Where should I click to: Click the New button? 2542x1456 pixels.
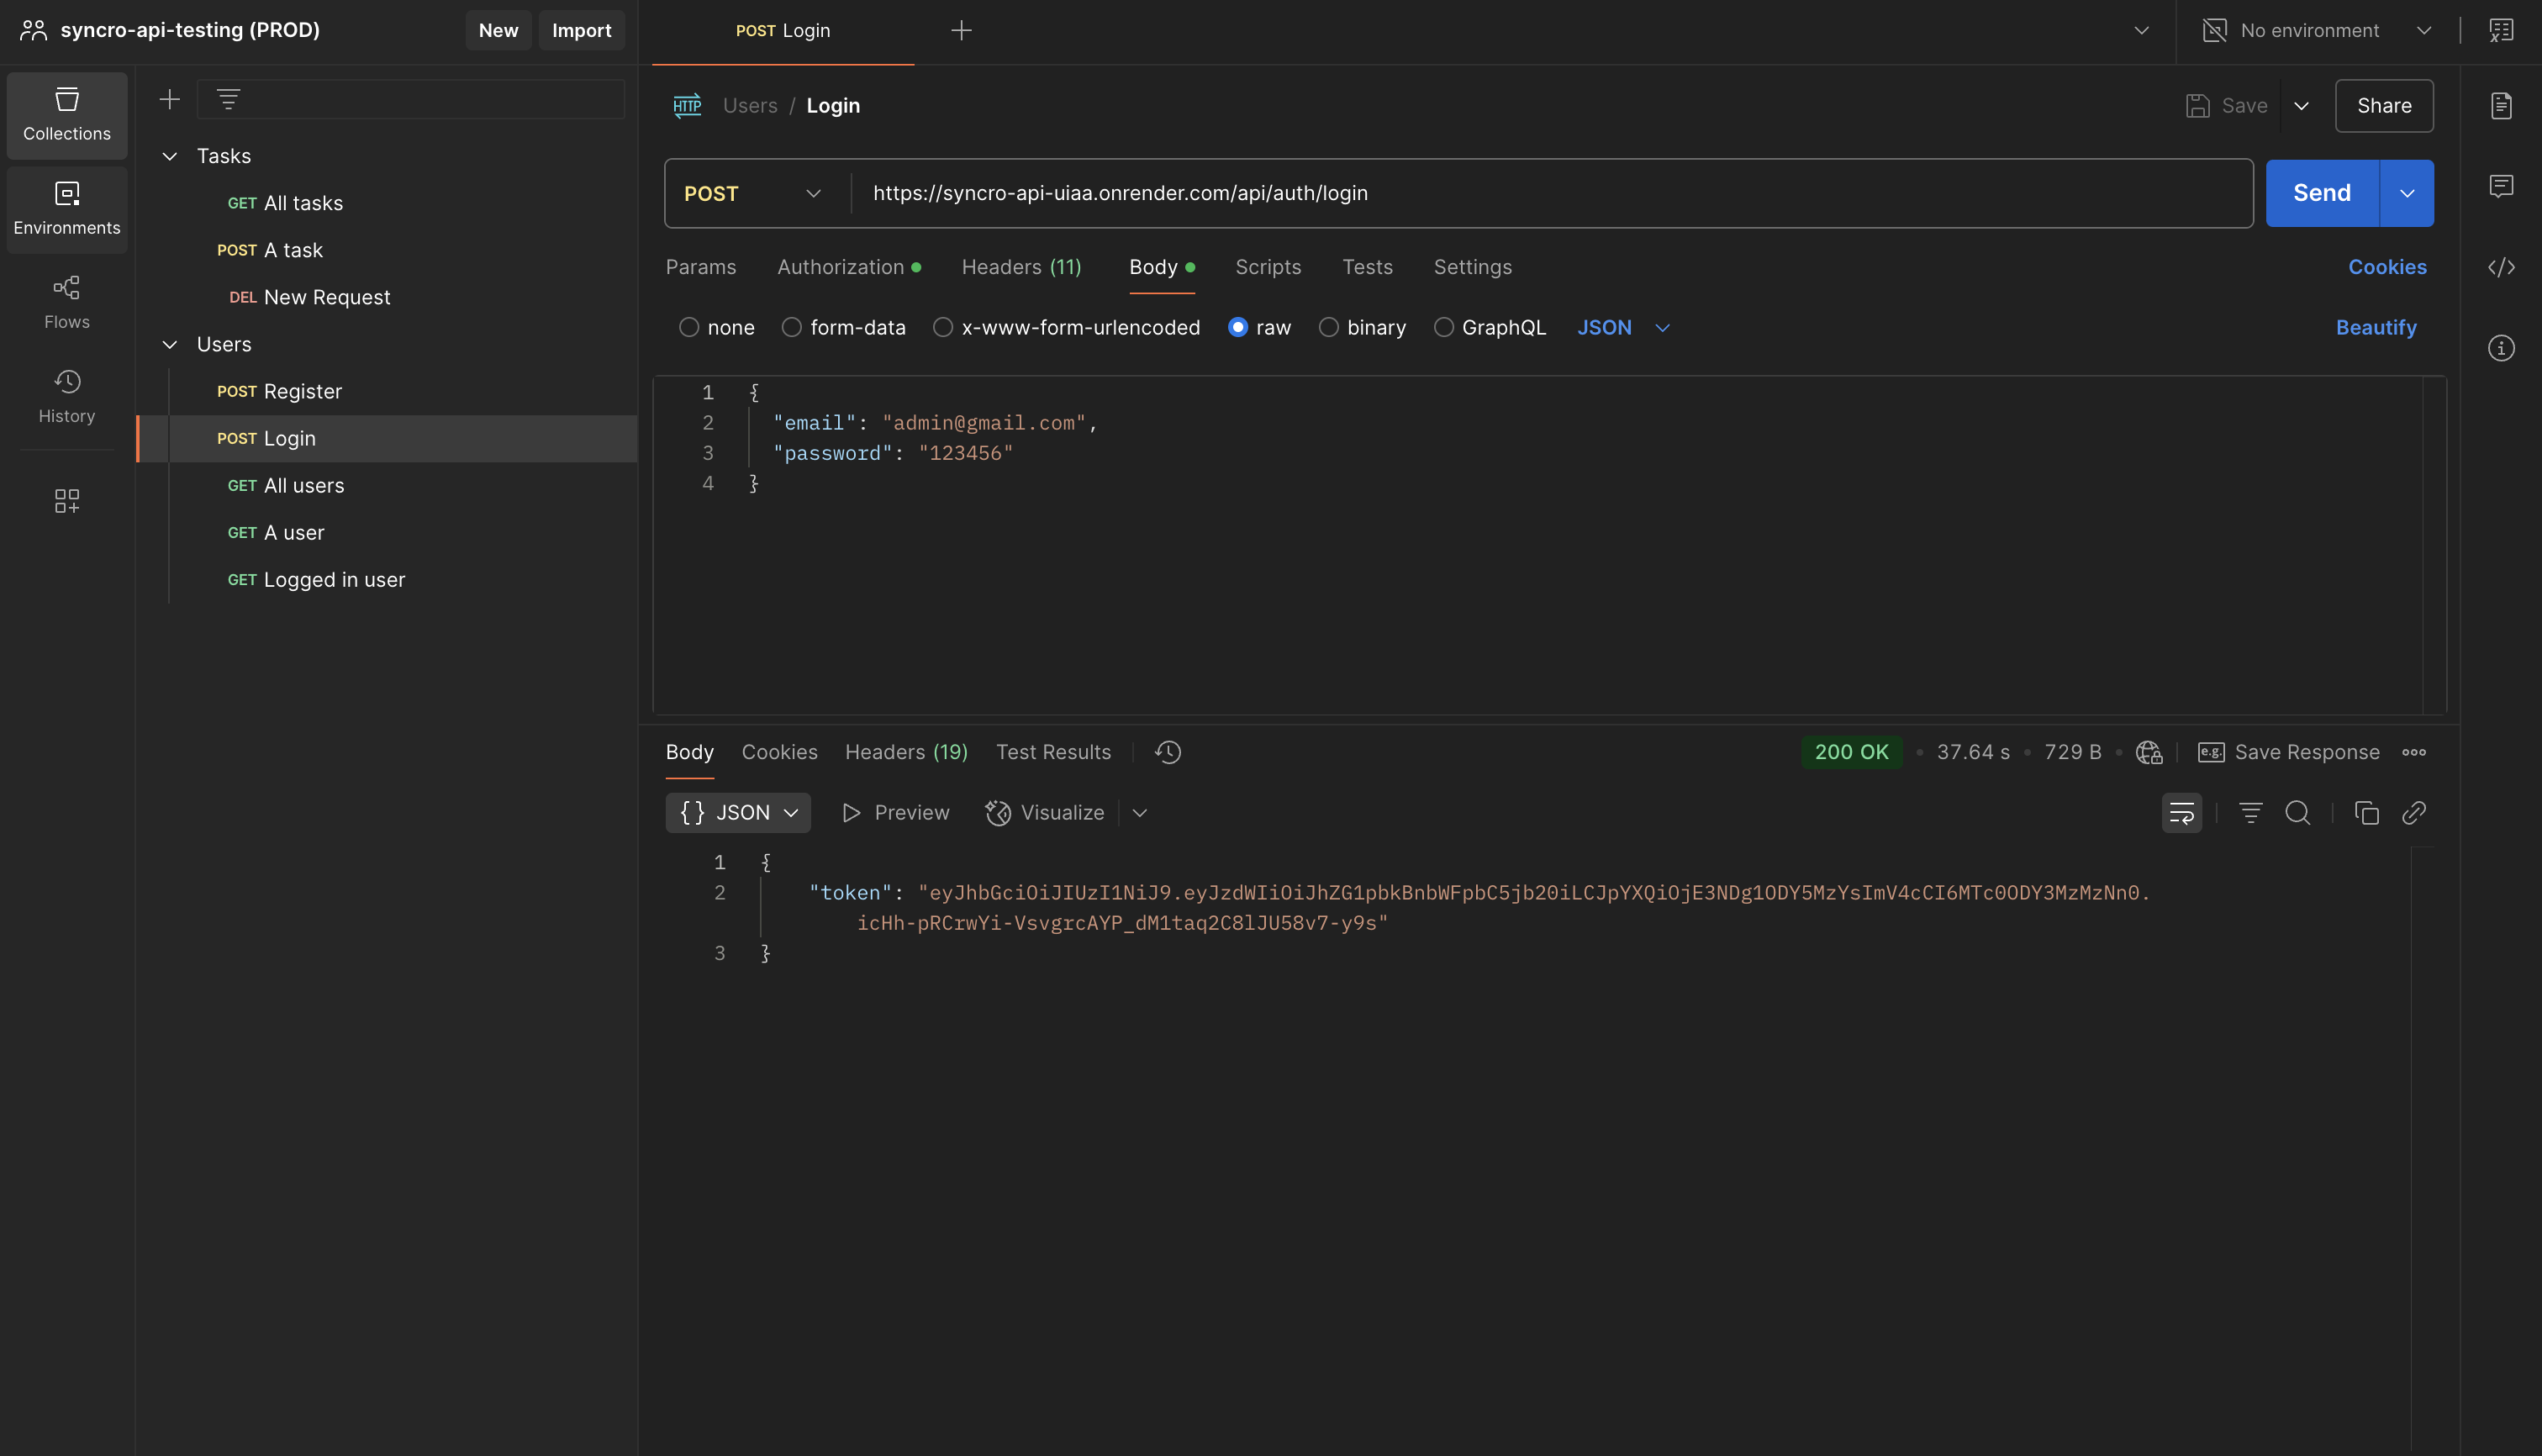(x=498, y=30)
